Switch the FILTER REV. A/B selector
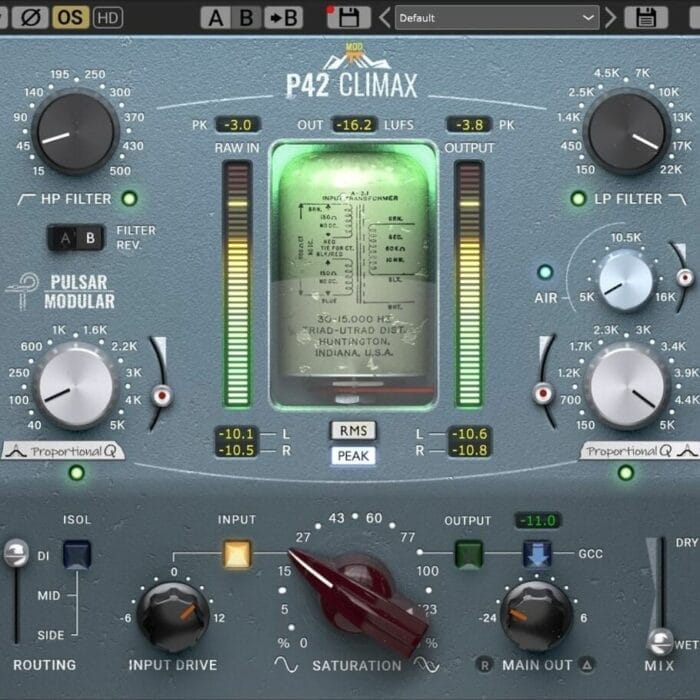This screenshot has height=700, width=700. point(76,238)
